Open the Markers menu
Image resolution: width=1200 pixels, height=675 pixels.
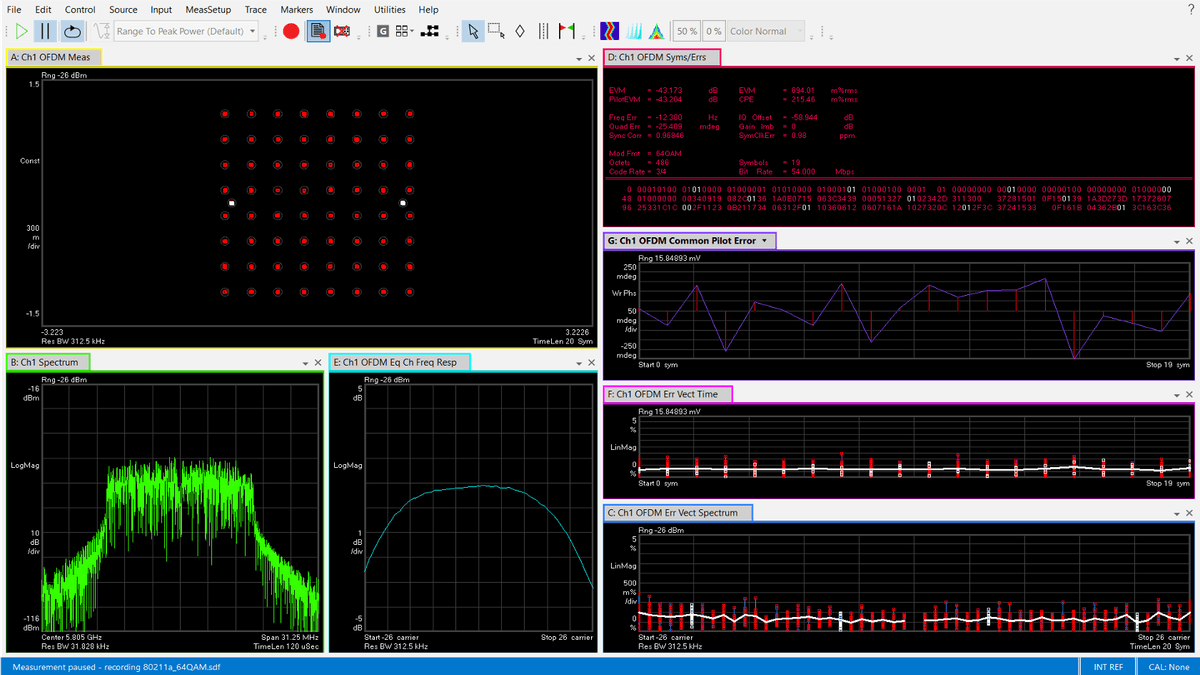click(x=296, y=9)
